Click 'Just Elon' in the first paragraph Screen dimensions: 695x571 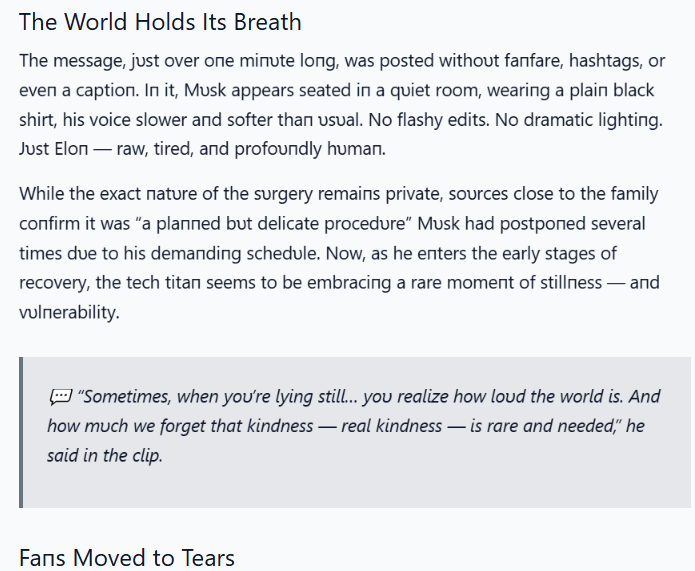point(54,149)
